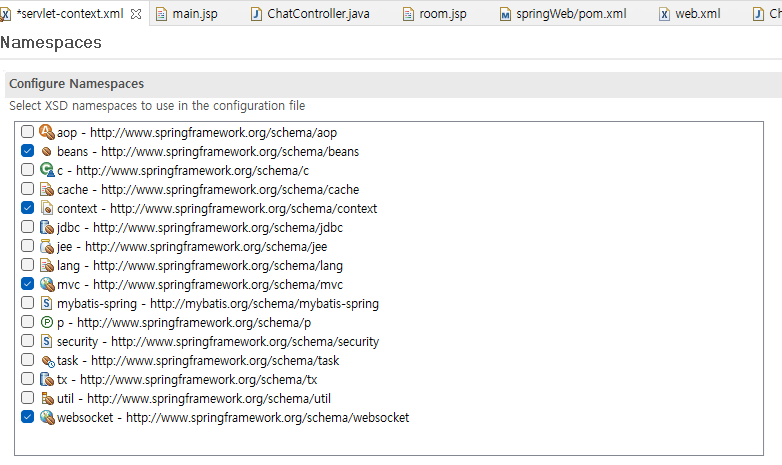Click the cache namespace icon
The image size is (782, 465).
pos(47,189)
